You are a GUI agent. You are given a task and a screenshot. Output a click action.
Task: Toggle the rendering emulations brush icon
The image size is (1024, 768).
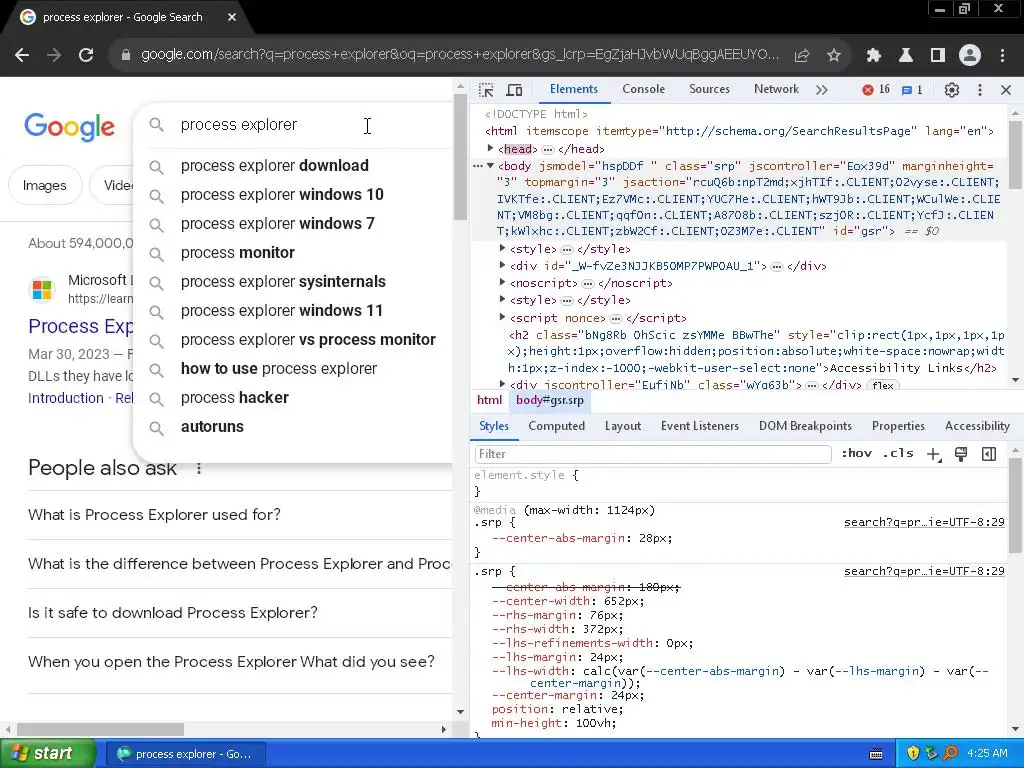point(961,455)
